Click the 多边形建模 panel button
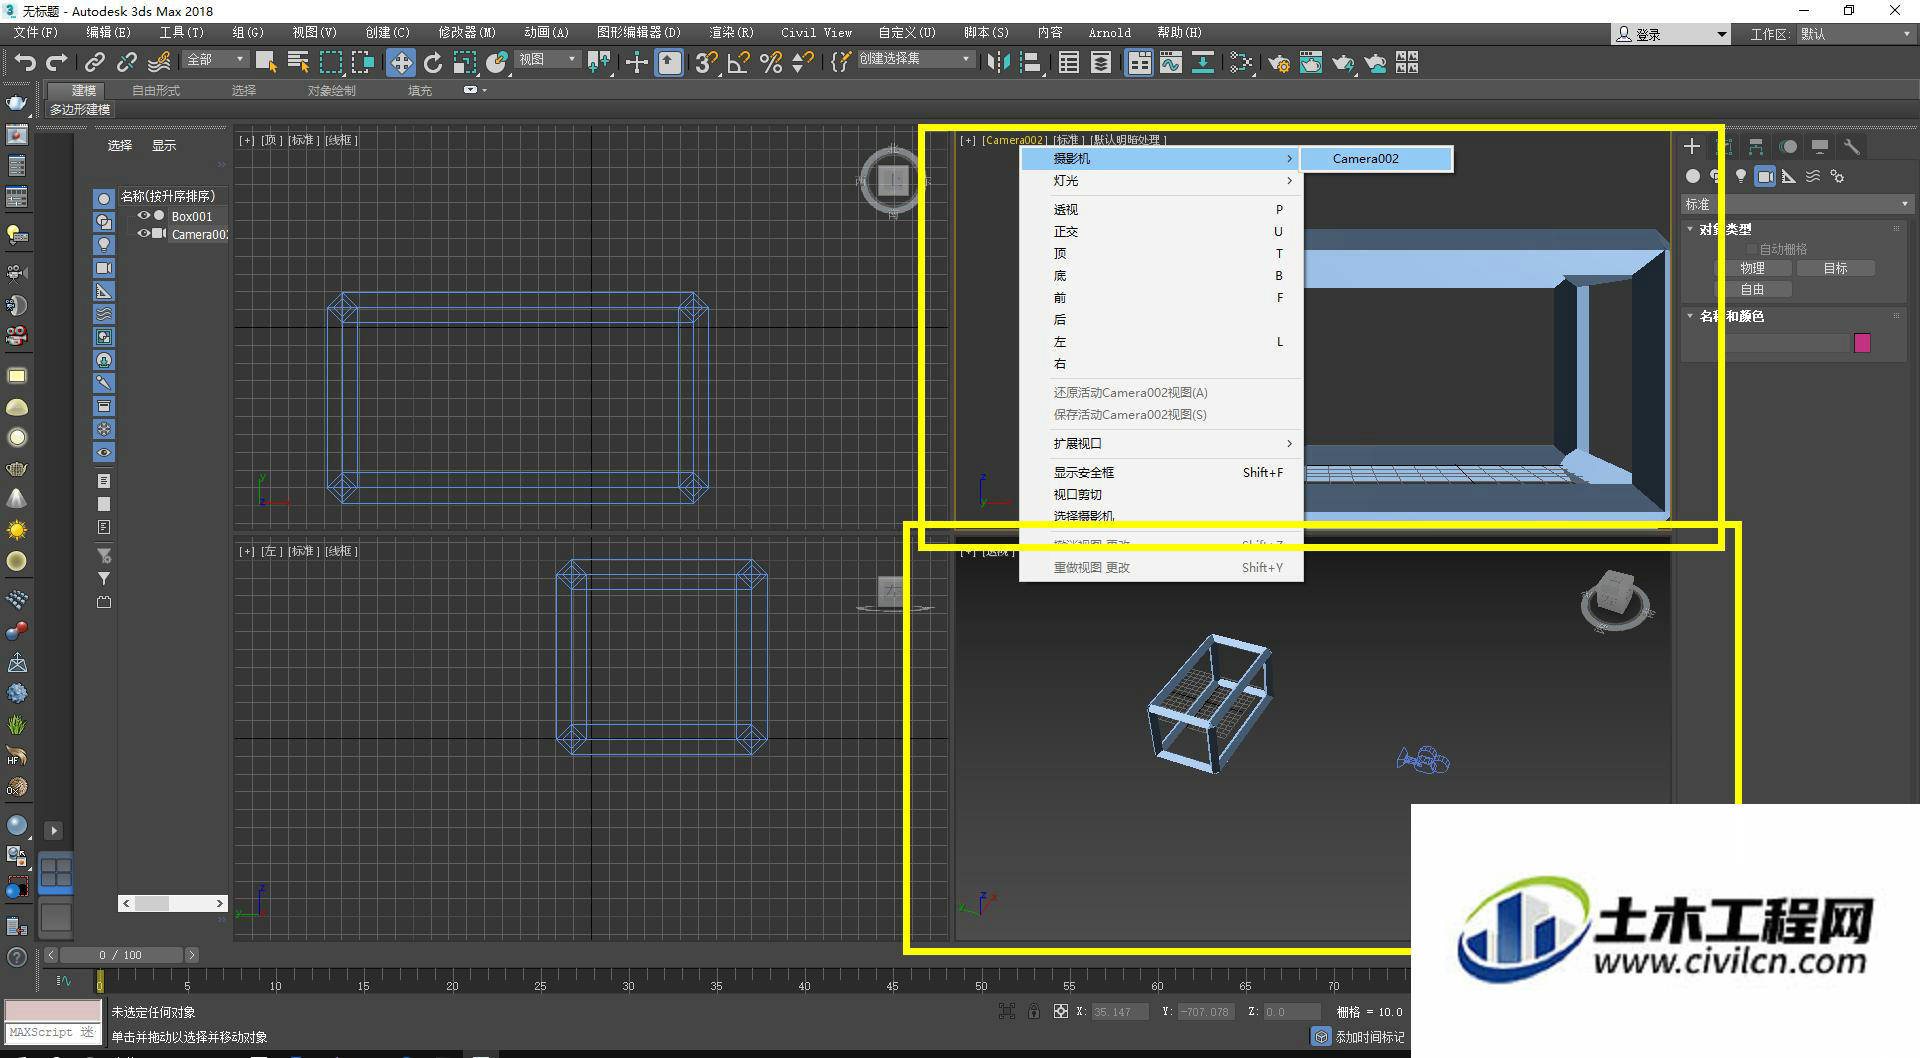The width and height of the screenshot is (1920, 1058). tap(80, 109)
